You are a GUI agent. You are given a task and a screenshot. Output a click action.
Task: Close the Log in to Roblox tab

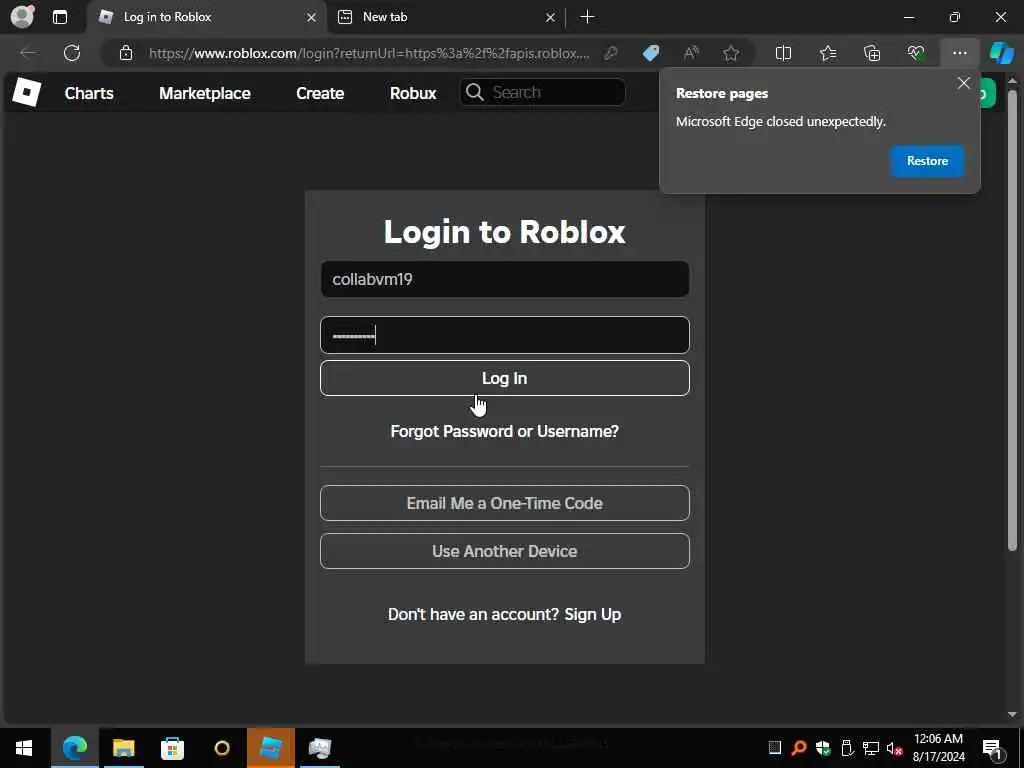[312, 18]
